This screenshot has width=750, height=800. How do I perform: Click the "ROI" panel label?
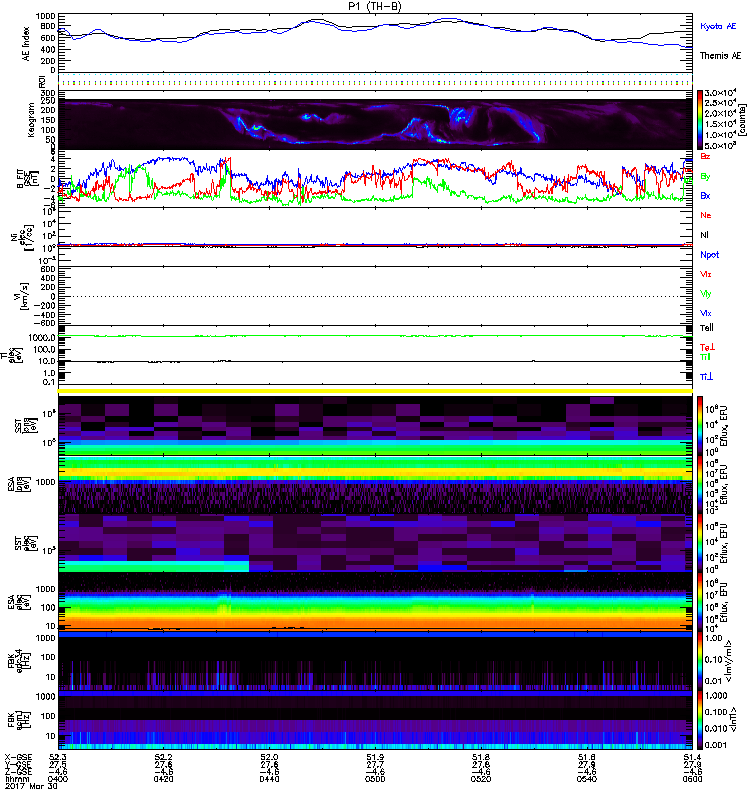click(42, 81)
